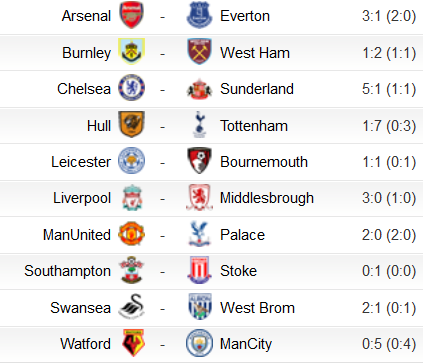Click the Liverpool crest icon

(x=132, y=197)
